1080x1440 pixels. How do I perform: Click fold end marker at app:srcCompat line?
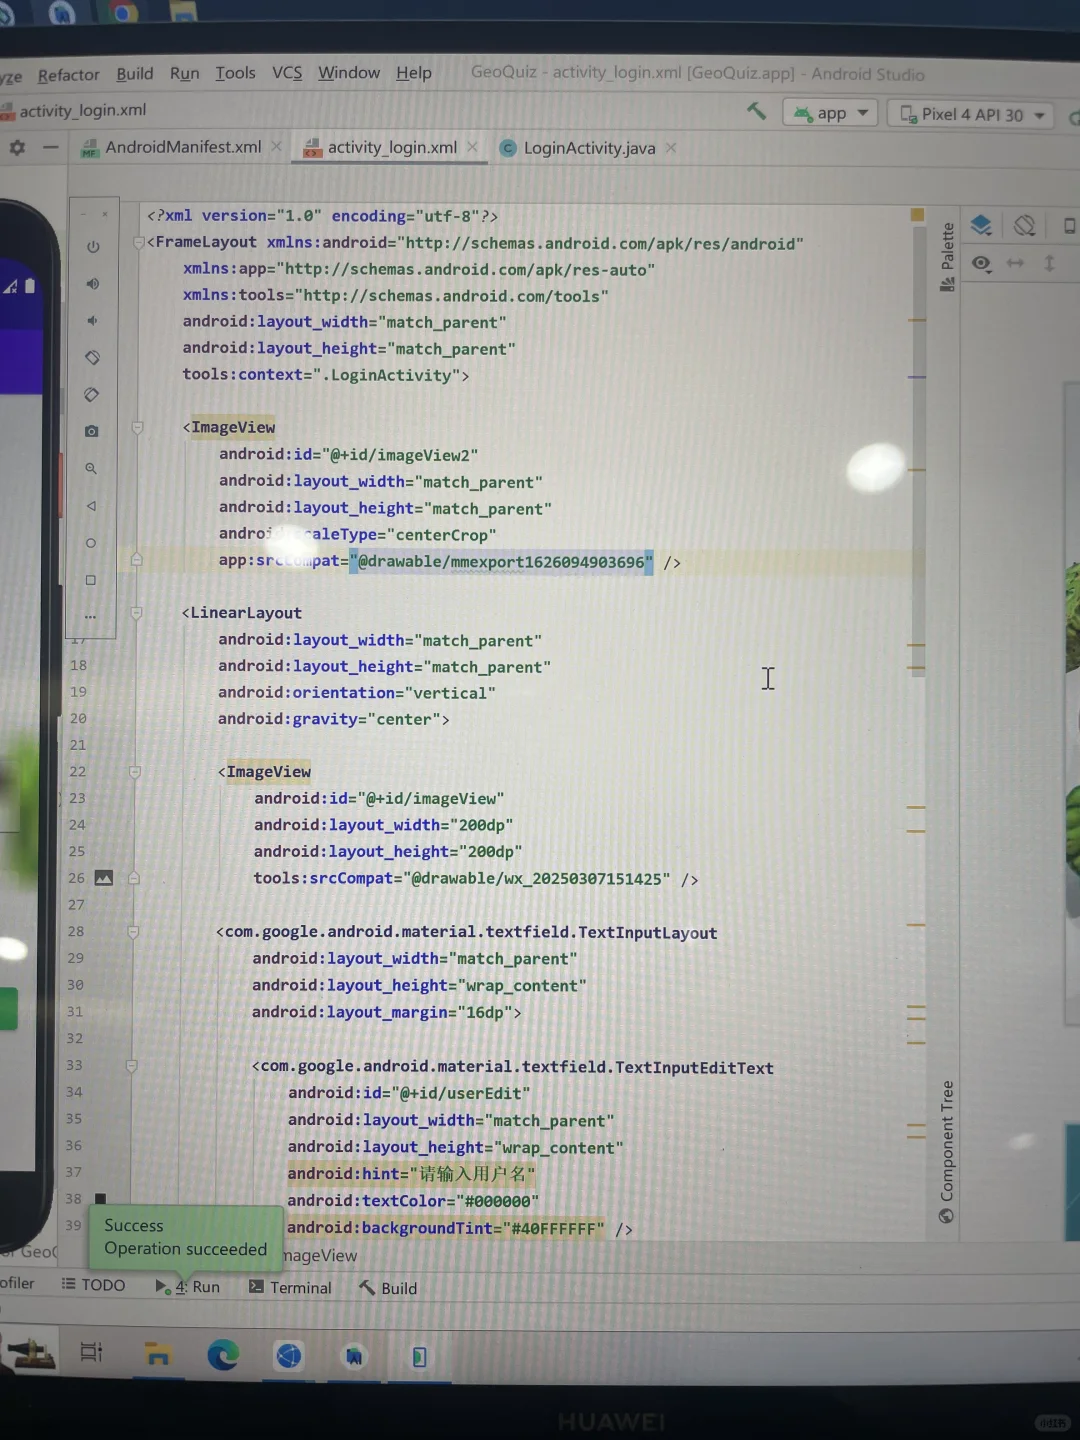[137, 560]
